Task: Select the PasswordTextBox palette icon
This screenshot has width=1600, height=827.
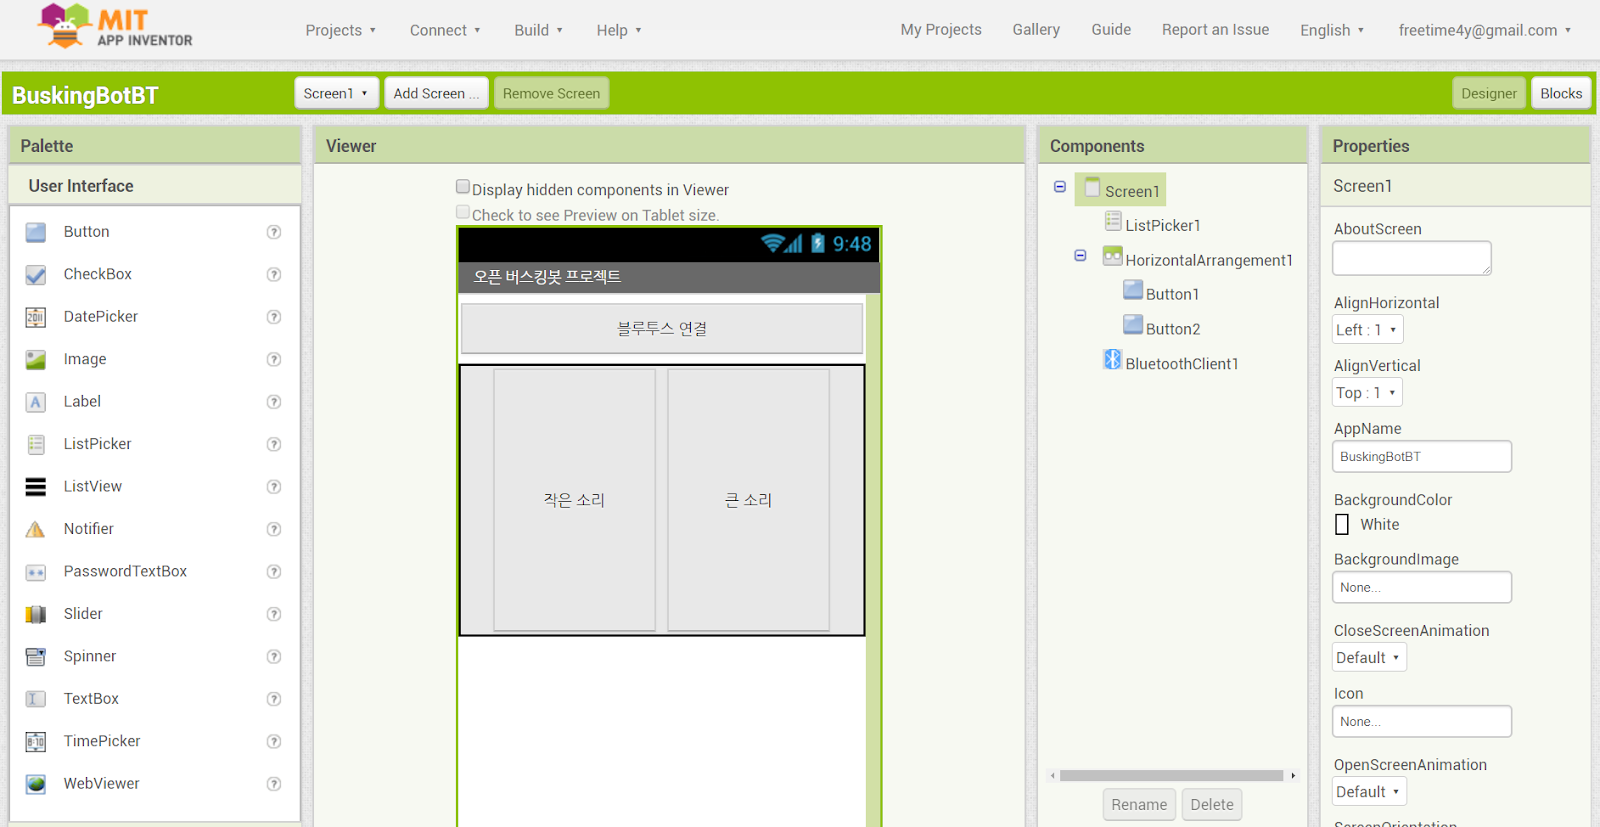Action: pos(36,572)
